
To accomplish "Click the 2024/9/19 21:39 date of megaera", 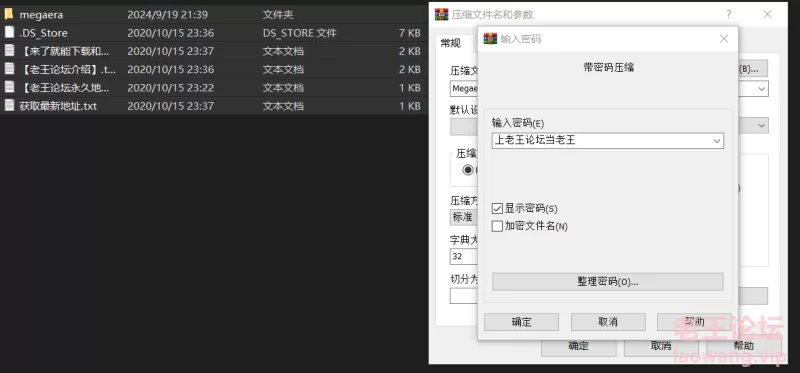I will pyautogui.click(x=167, y=15).
